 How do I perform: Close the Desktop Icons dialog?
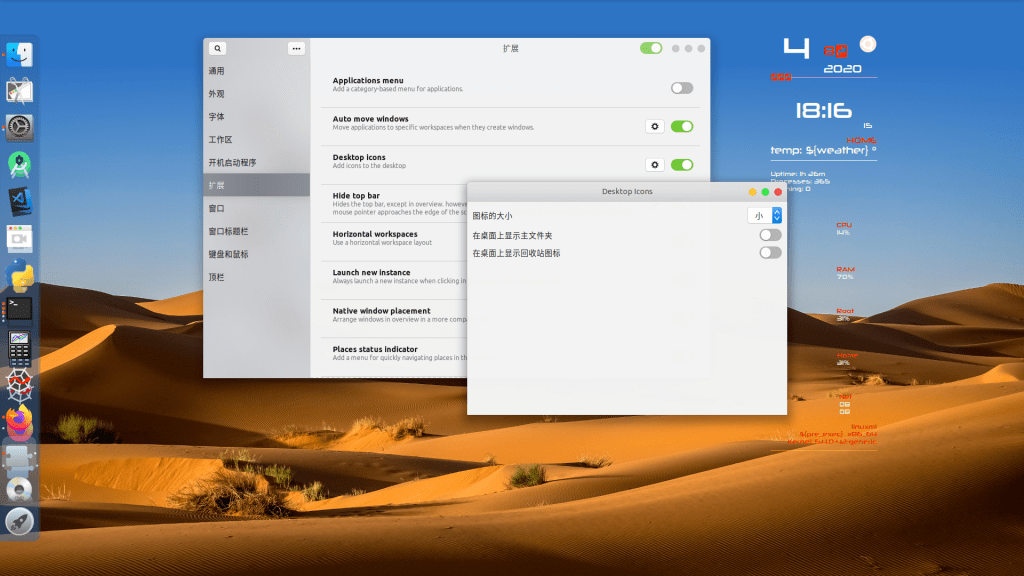778,192
